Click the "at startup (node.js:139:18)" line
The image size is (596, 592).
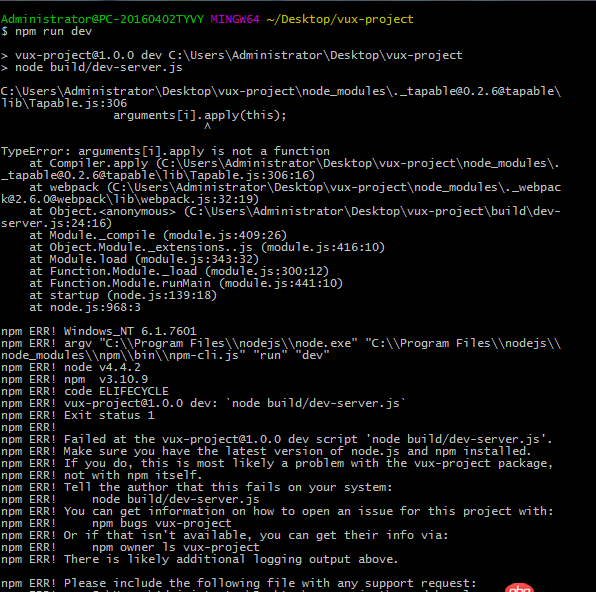point(123,295)
